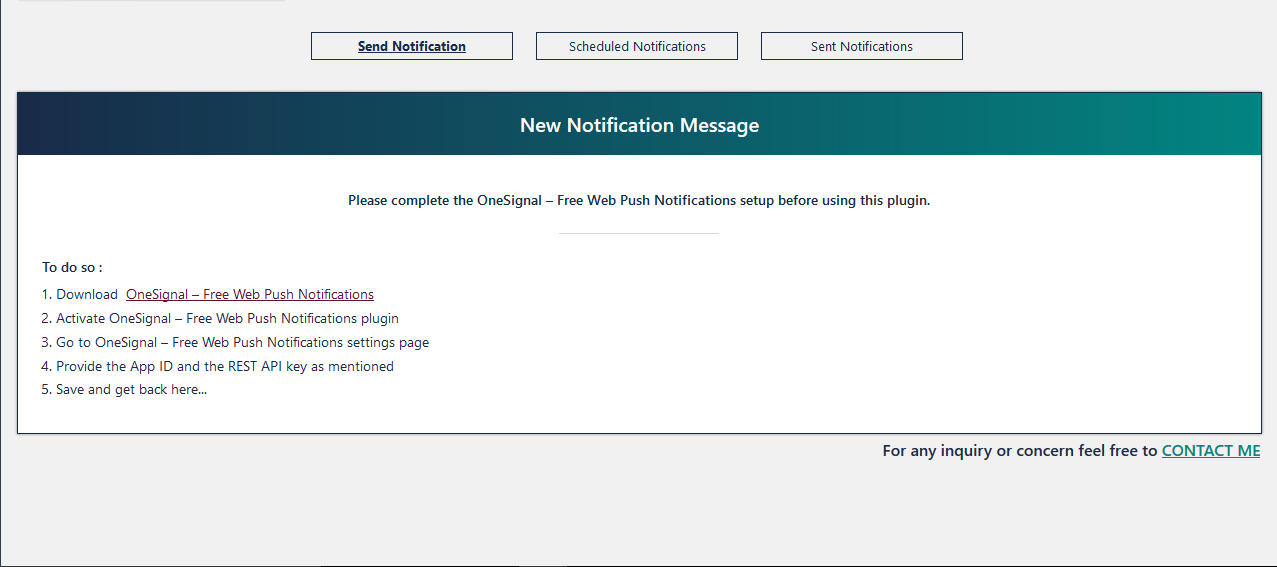Viewport: 1277px width, 567px height.
Task: Open the Send Notification tab
Action: coord(412,46)
